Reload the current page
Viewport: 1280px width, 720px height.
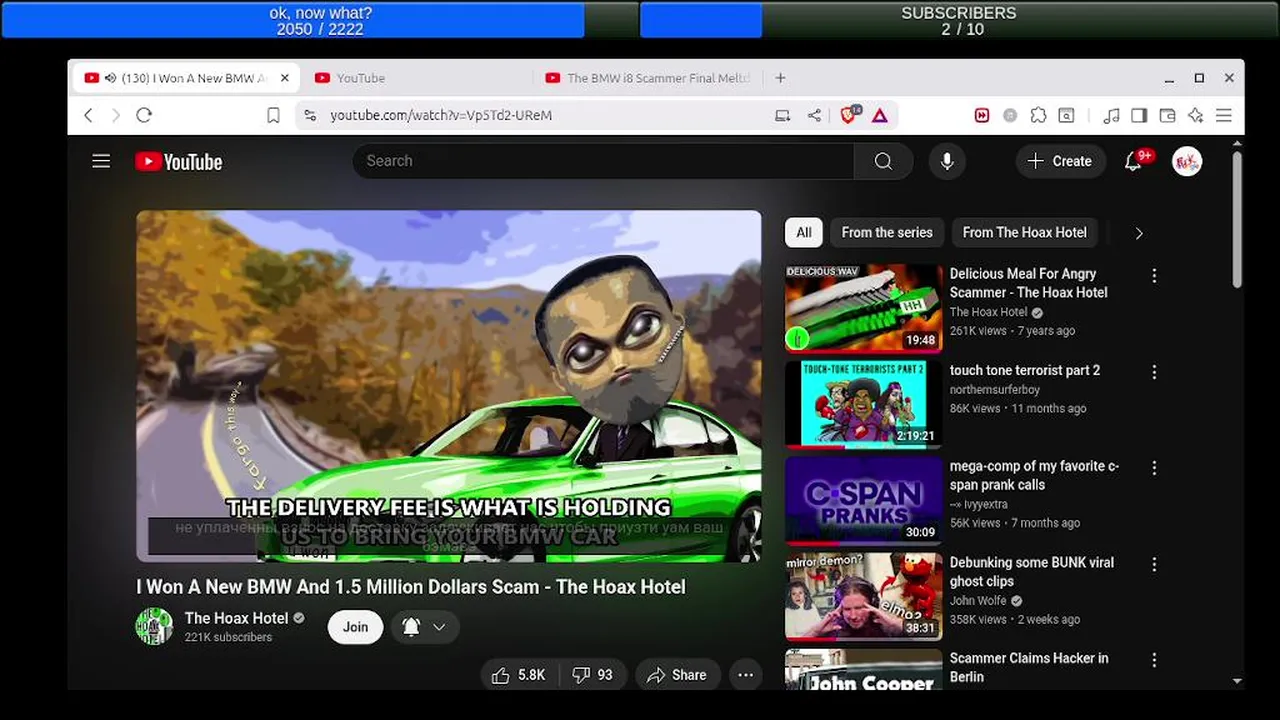[144, 115]
